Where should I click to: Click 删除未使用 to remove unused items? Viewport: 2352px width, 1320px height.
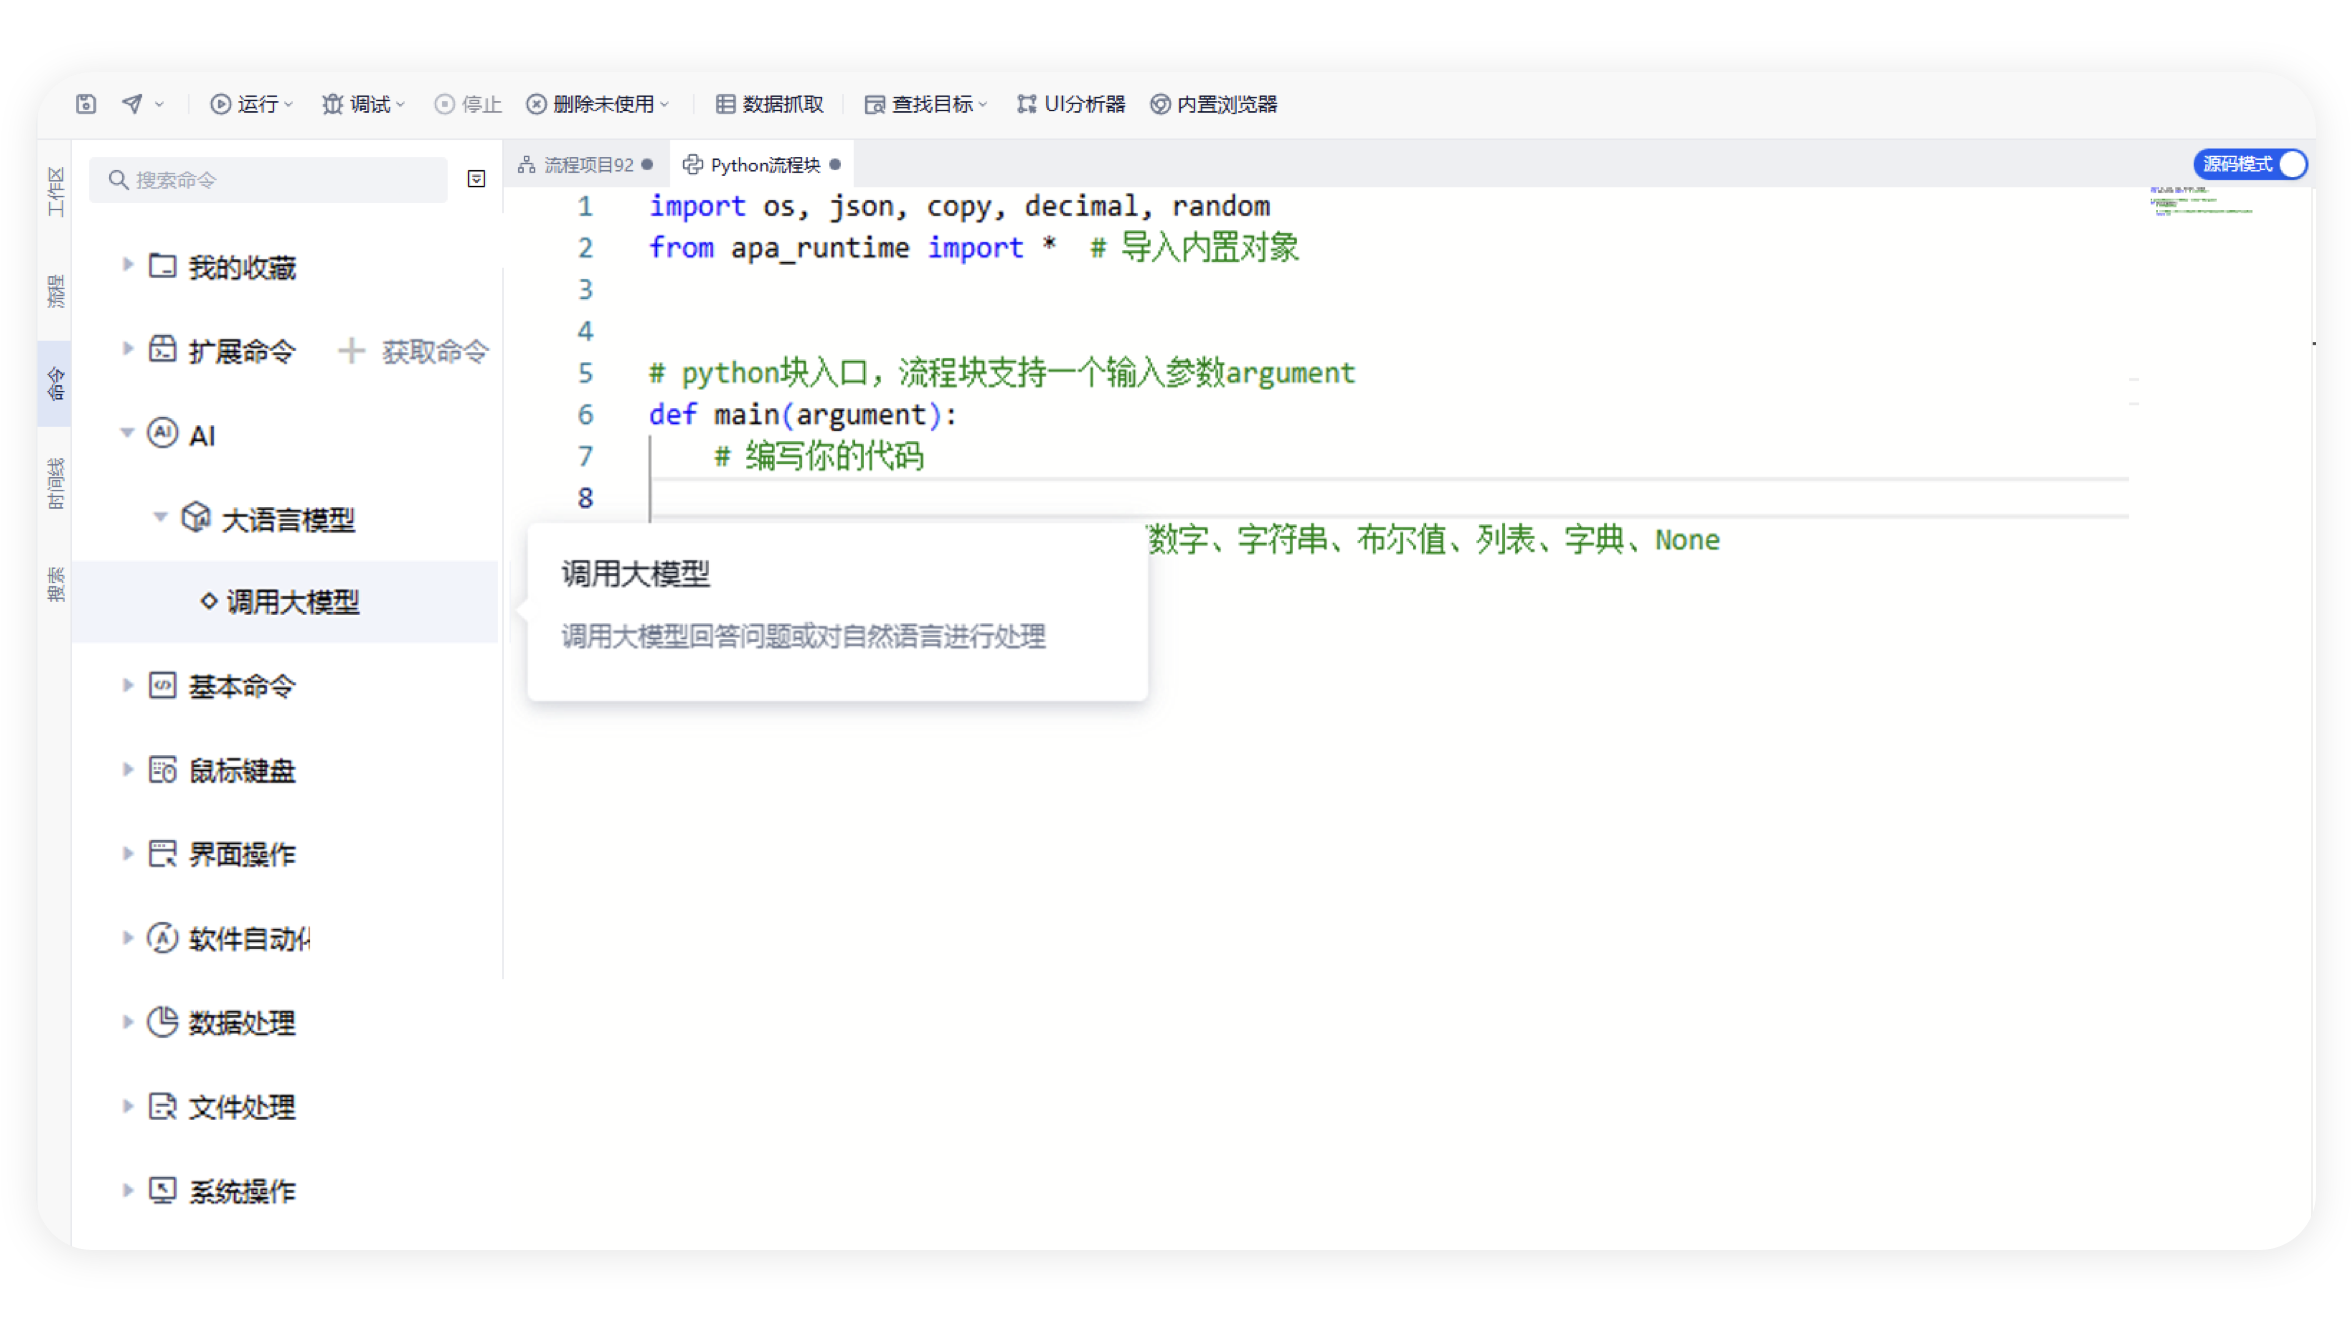(x=597, y=103)
